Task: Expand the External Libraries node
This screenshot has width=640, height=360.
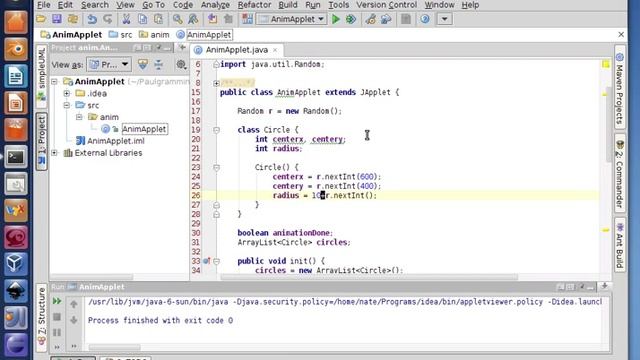Action: [x=54, y=153]
